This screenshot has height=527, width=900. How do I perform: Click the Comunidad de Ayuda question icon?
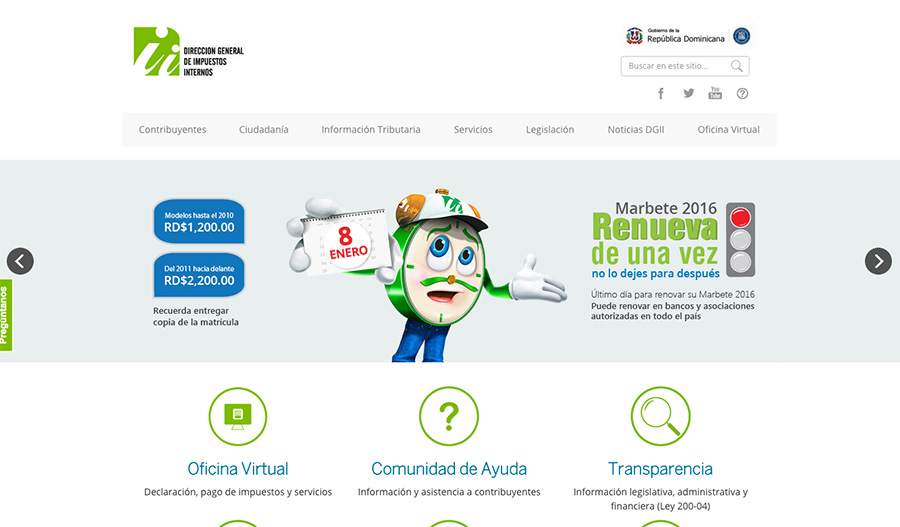click(x=449, y=415)
